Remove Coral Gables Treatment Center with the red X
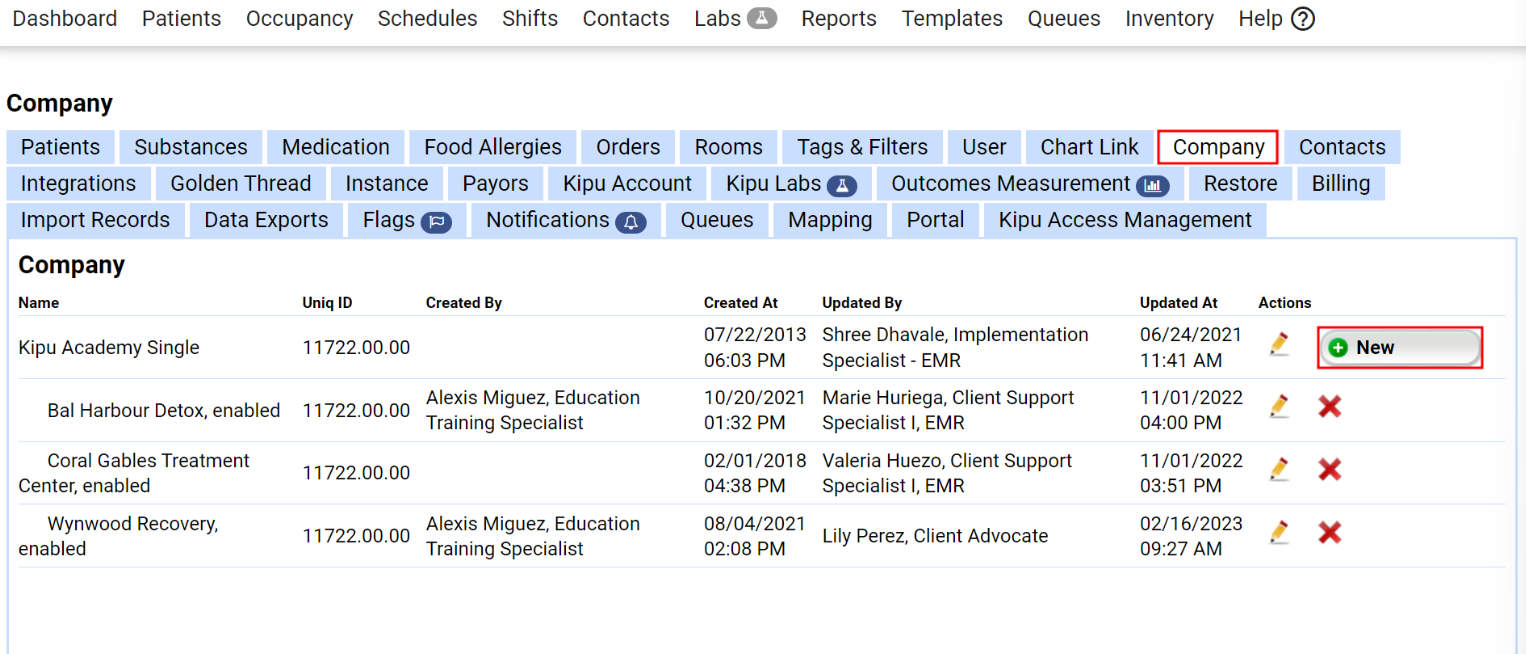 pos(1330,468)
